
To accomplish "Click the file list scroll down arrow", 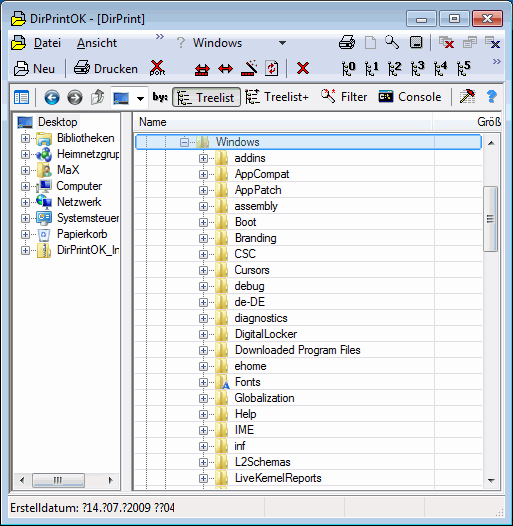I will coord(491,481).
